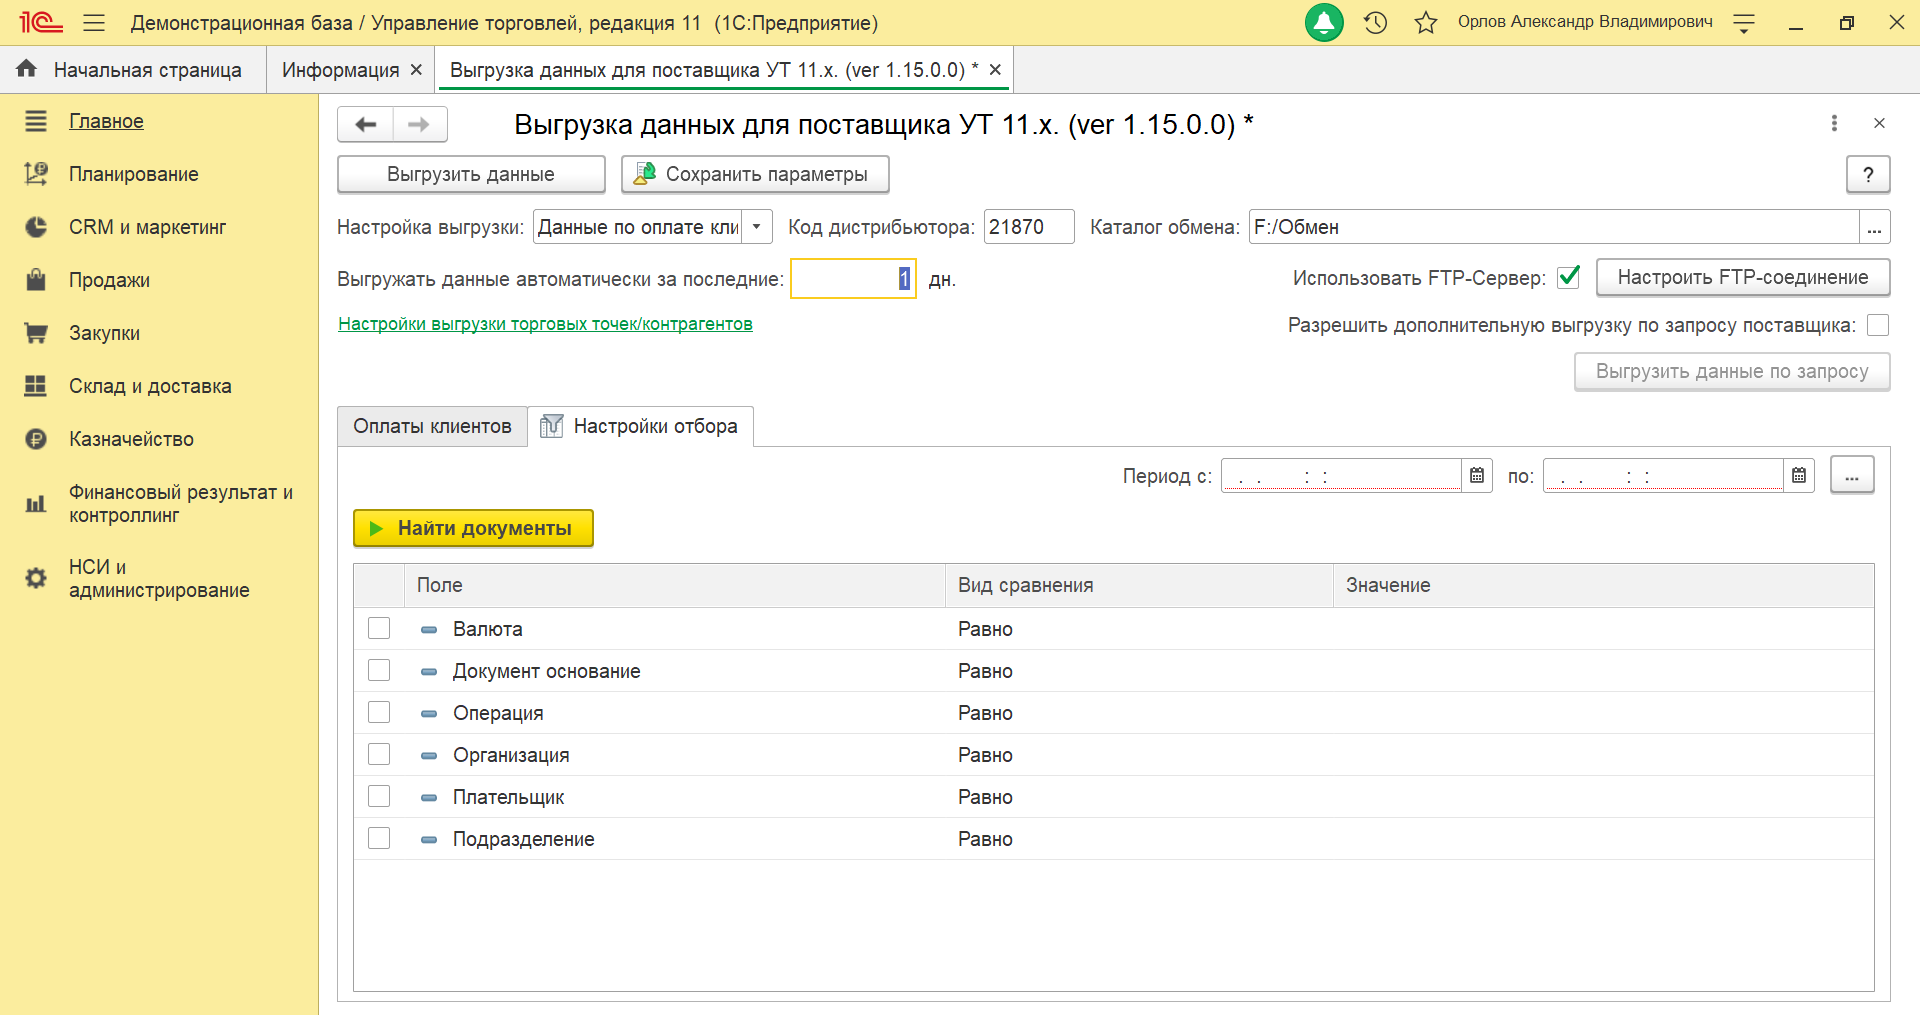Go forward with the right arrow

[420, 124]
